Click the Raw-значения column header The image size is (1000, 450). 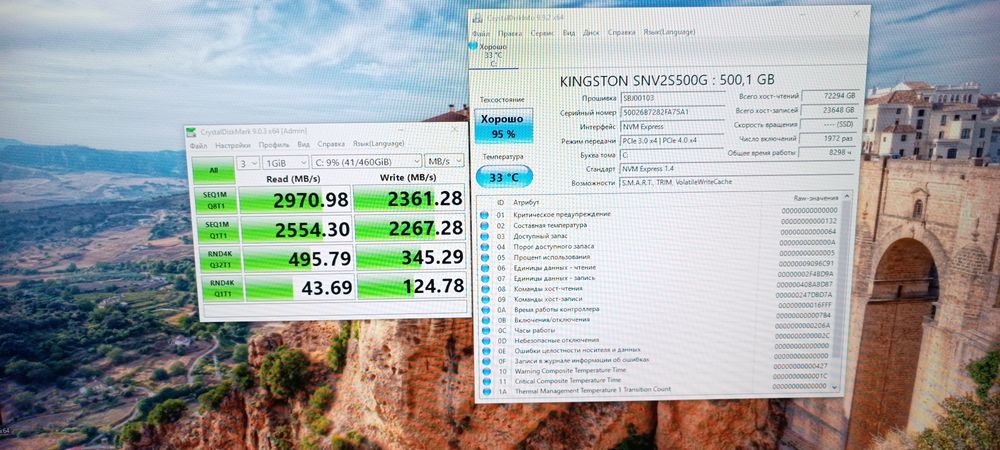814,198
